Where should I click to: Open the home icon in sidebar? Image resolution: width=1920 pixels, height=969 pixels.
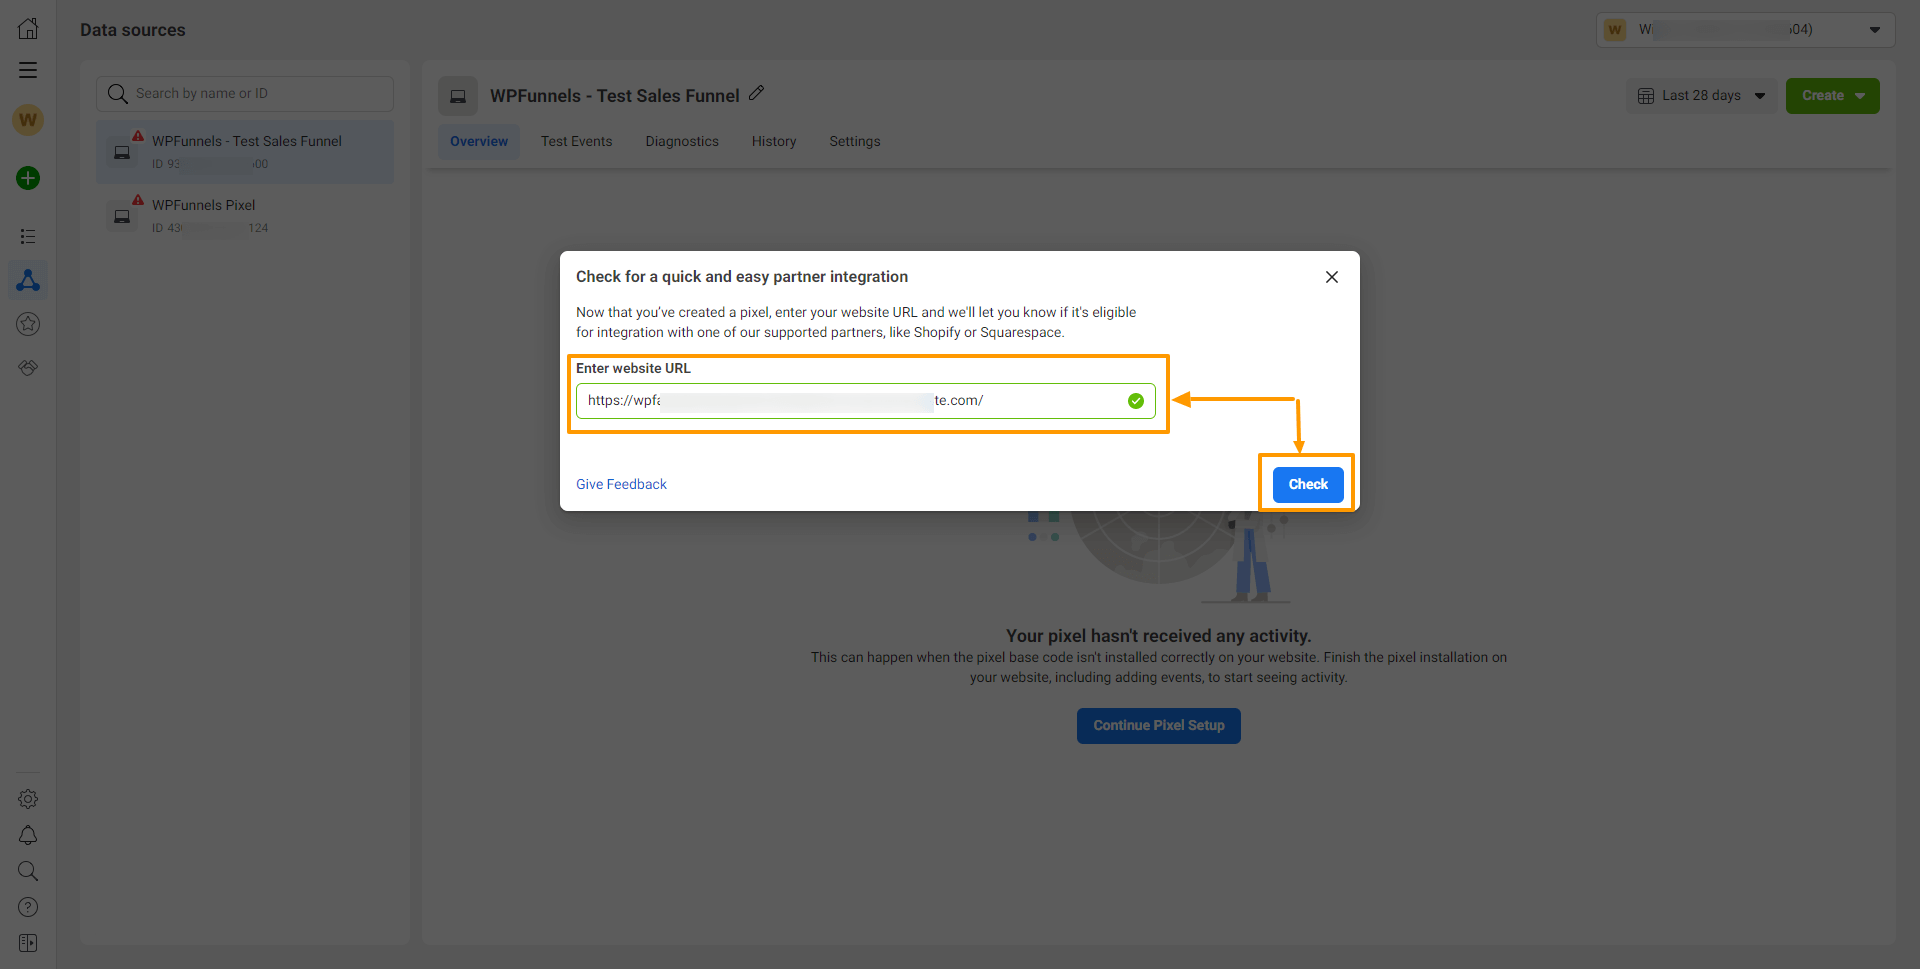[x=28, y=29]
